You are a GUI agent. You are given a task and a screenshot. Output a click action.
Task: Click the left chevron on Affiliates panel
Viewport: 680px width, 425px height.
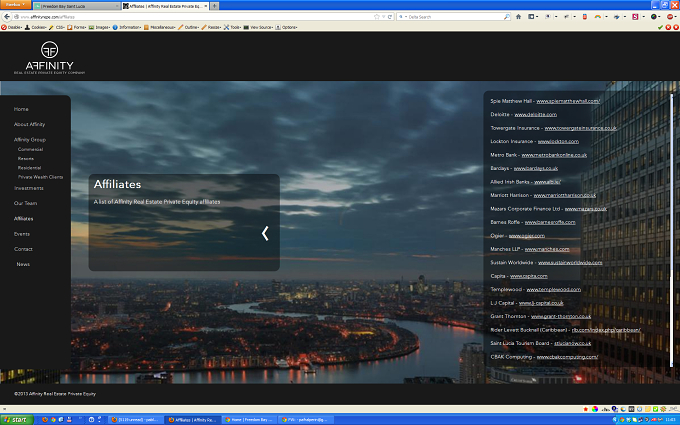[265, 233]
